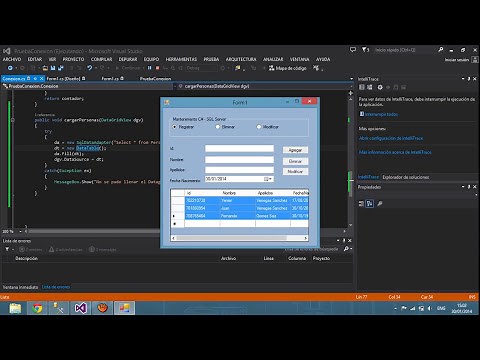
Task: Open the document tab list dropdown arrow
Action: click(x=351, y=79)
